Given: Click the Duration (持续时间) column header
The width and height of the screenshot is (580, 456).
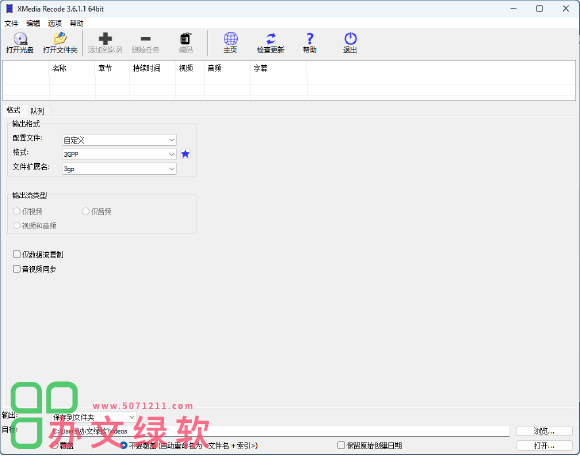Looking at the screenshot, I should (152, 68).
